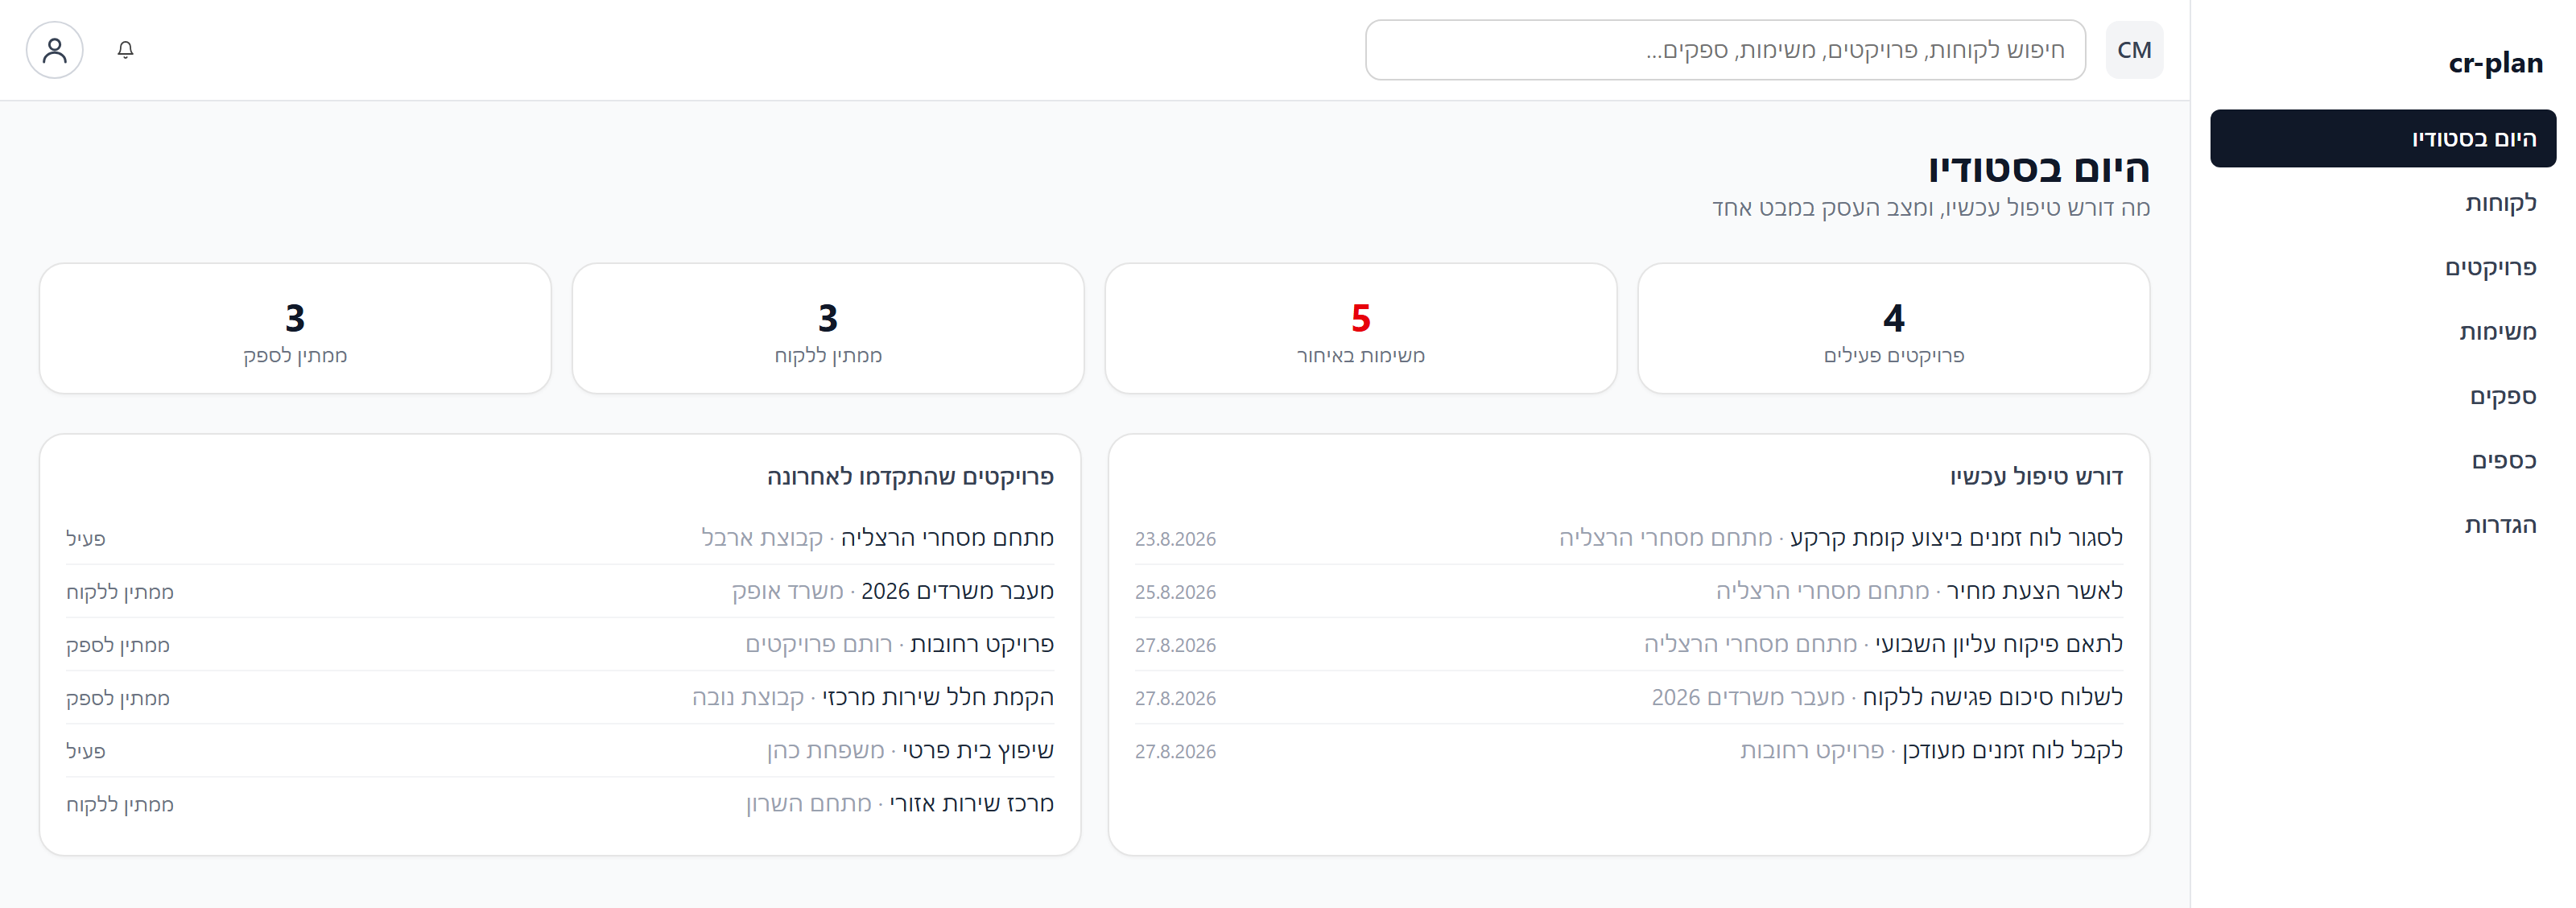Open the cr-plan logo link
The height and width of the screenshot is (908, 2576).
pos(2495,63)
